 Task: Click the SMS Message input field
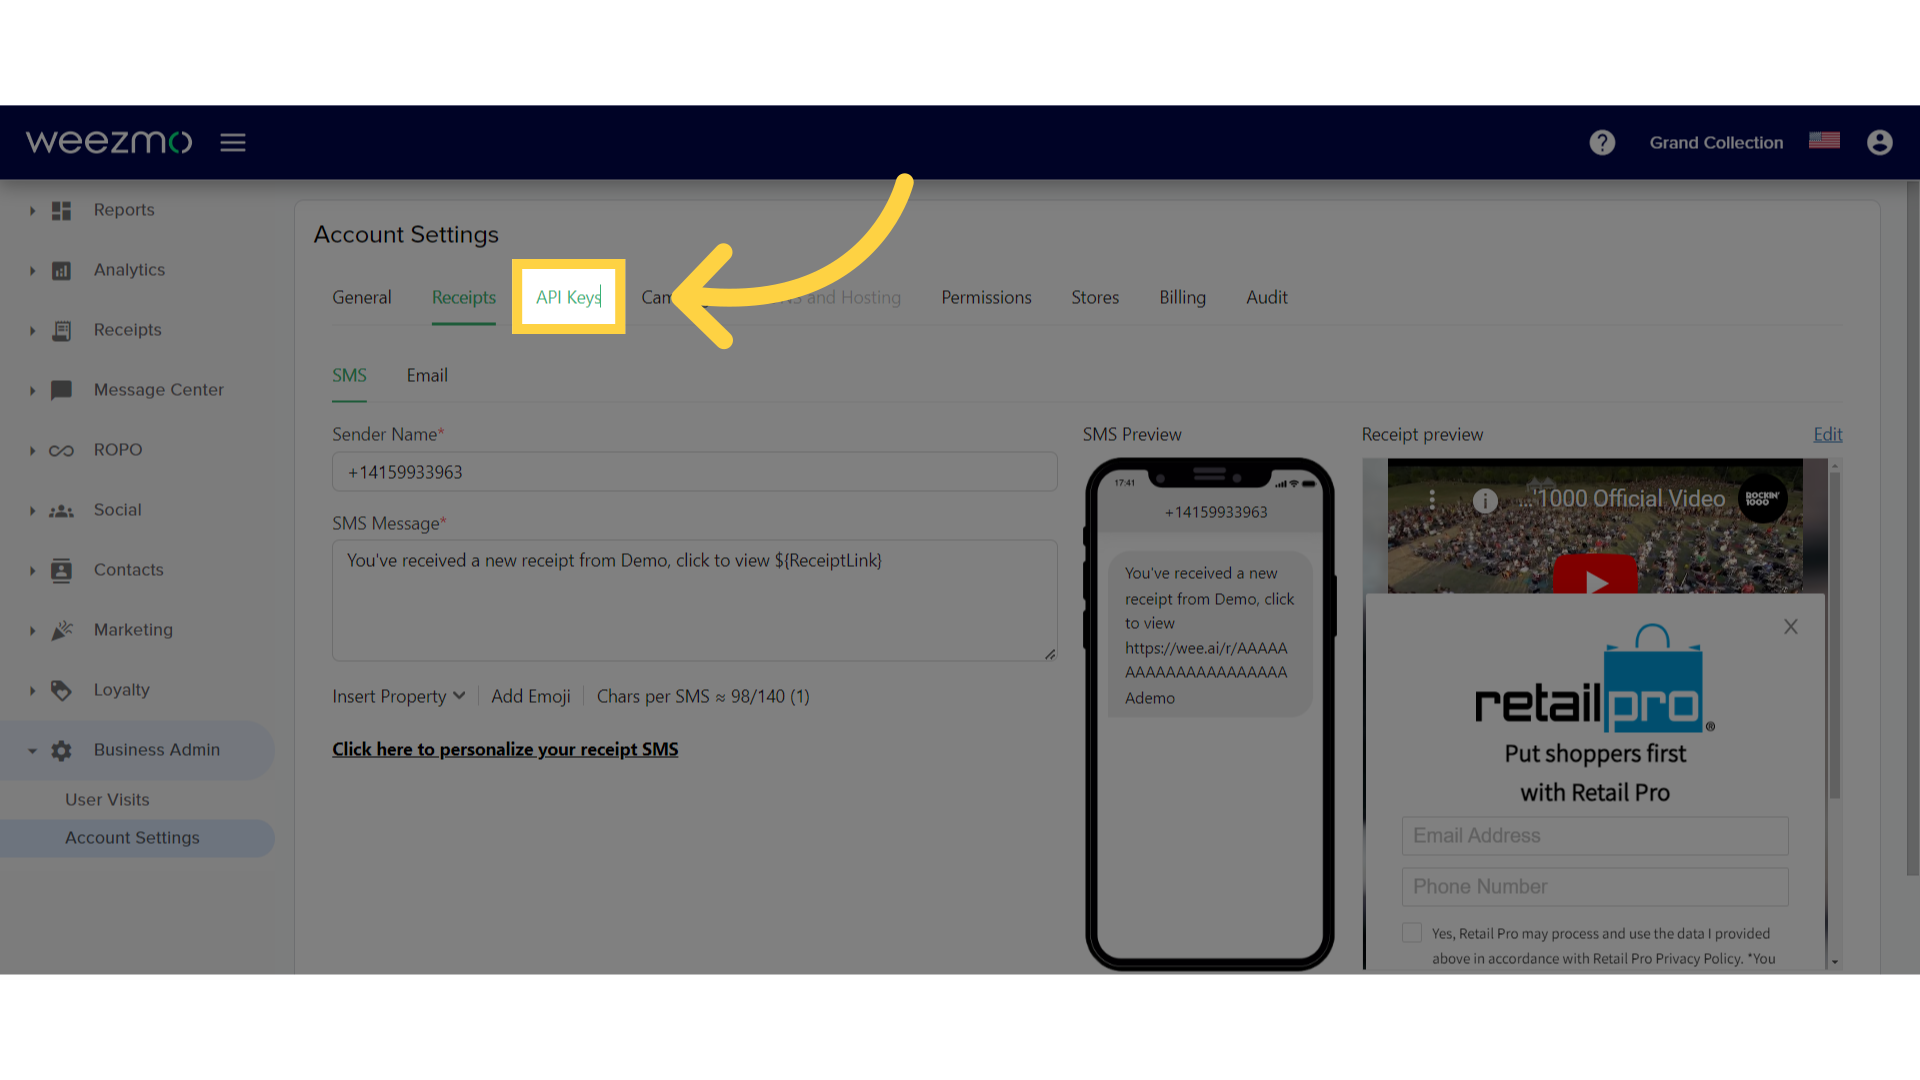tap(695, 597)
